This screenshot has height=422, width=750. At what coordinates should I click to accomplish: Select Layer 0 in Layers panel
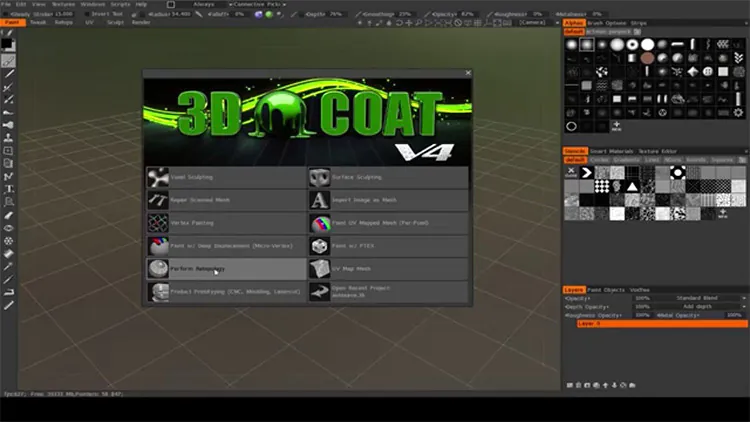click(662, 324)
